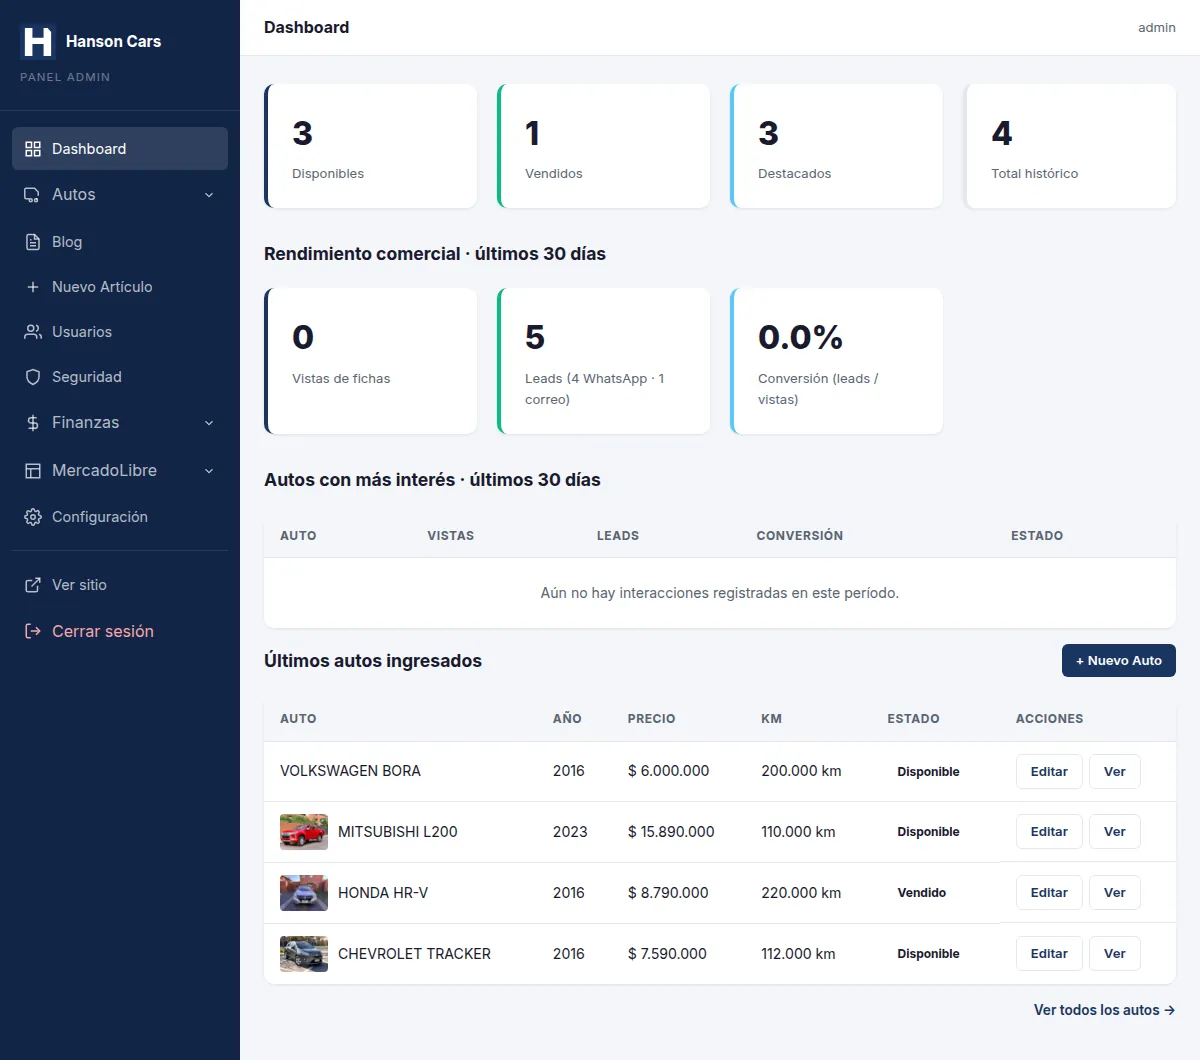
Task: Follow the Ver todos los autos link
Action: (x=1104, y=1010)
